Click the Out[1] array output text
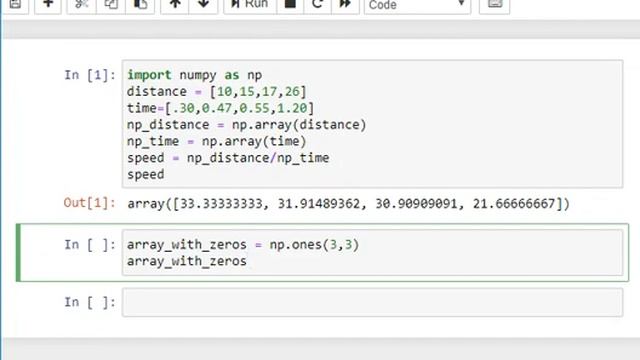Screen dimensions: 640x360 coord(348,203)
